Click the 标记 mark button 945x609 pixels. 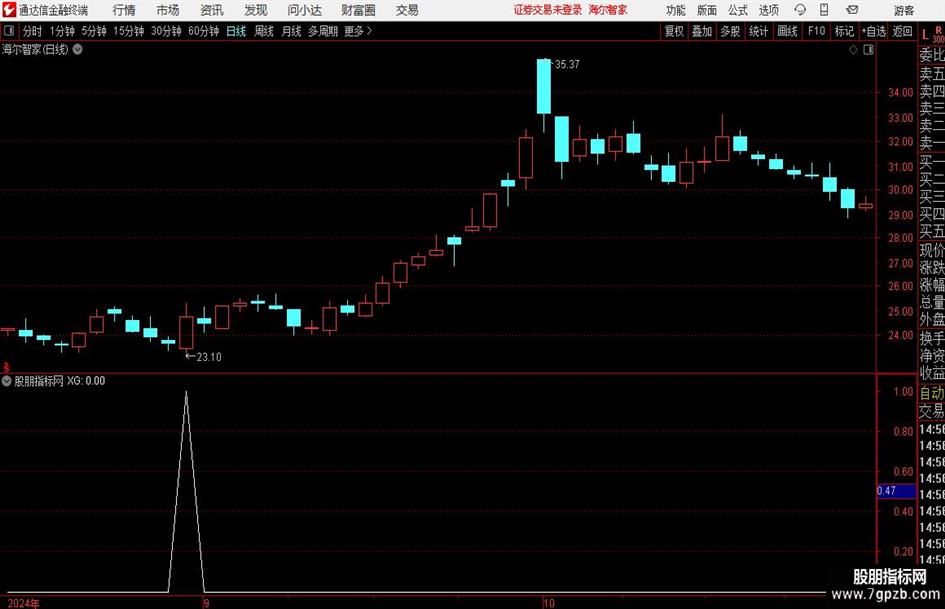tap(844, 31)
